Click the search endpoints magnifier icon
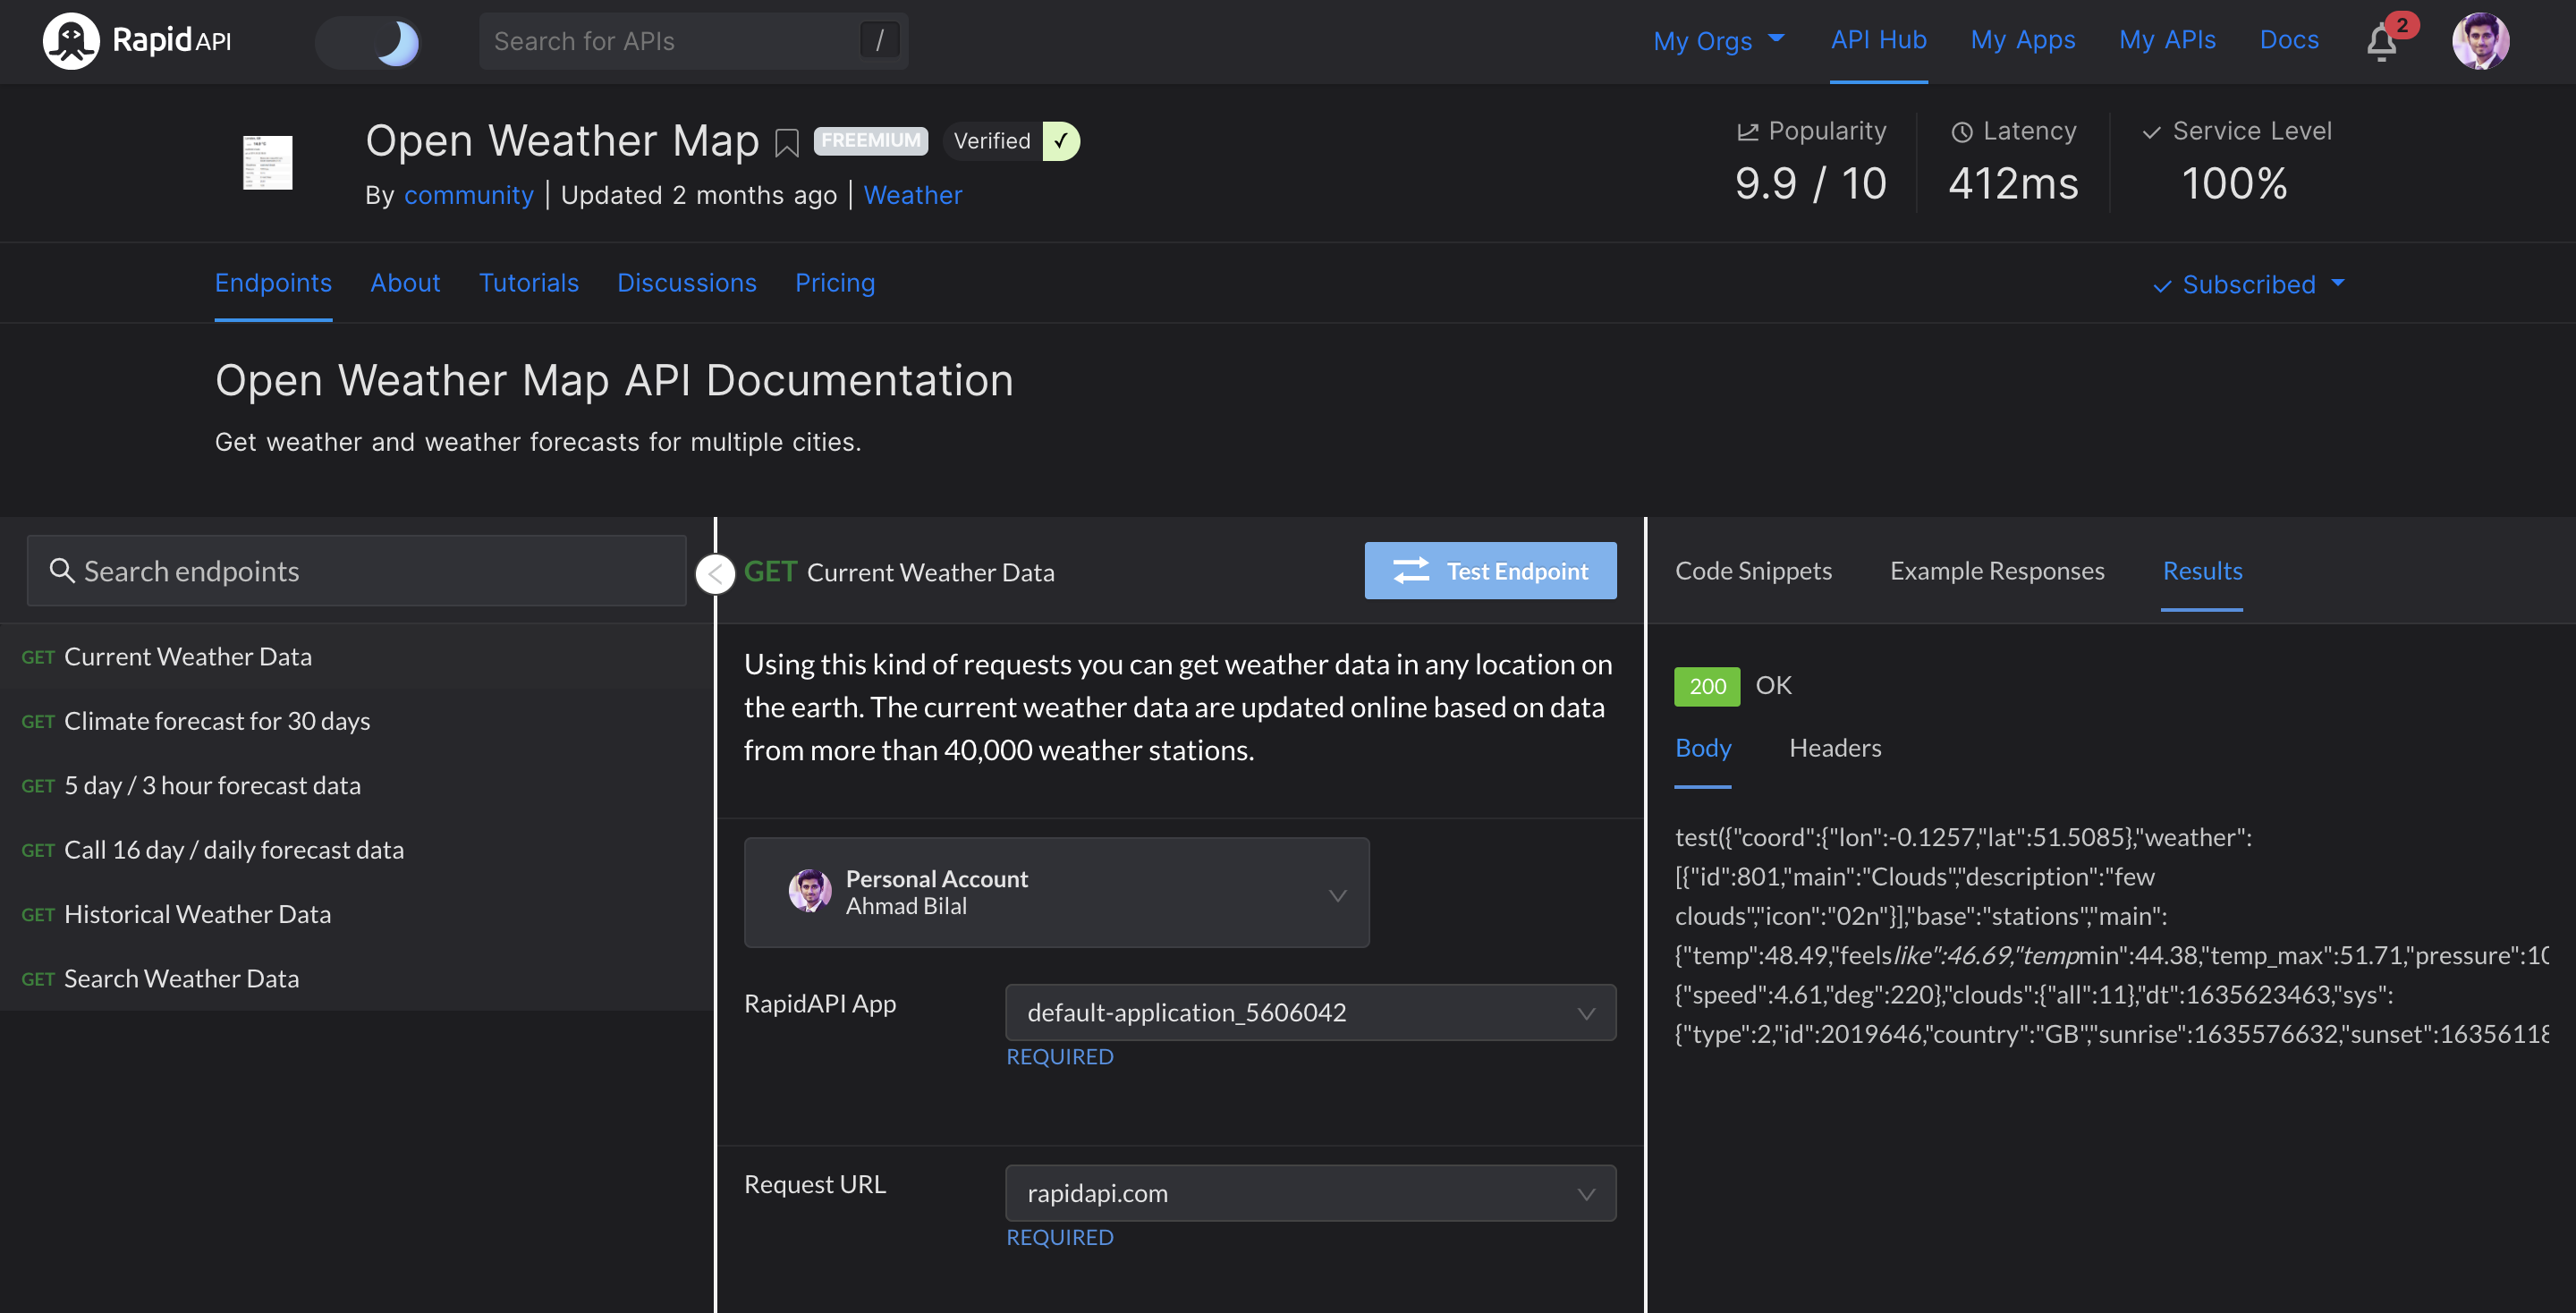Screen dimensions: 2576x1313 pyautogui.click(x=62, y=570)
